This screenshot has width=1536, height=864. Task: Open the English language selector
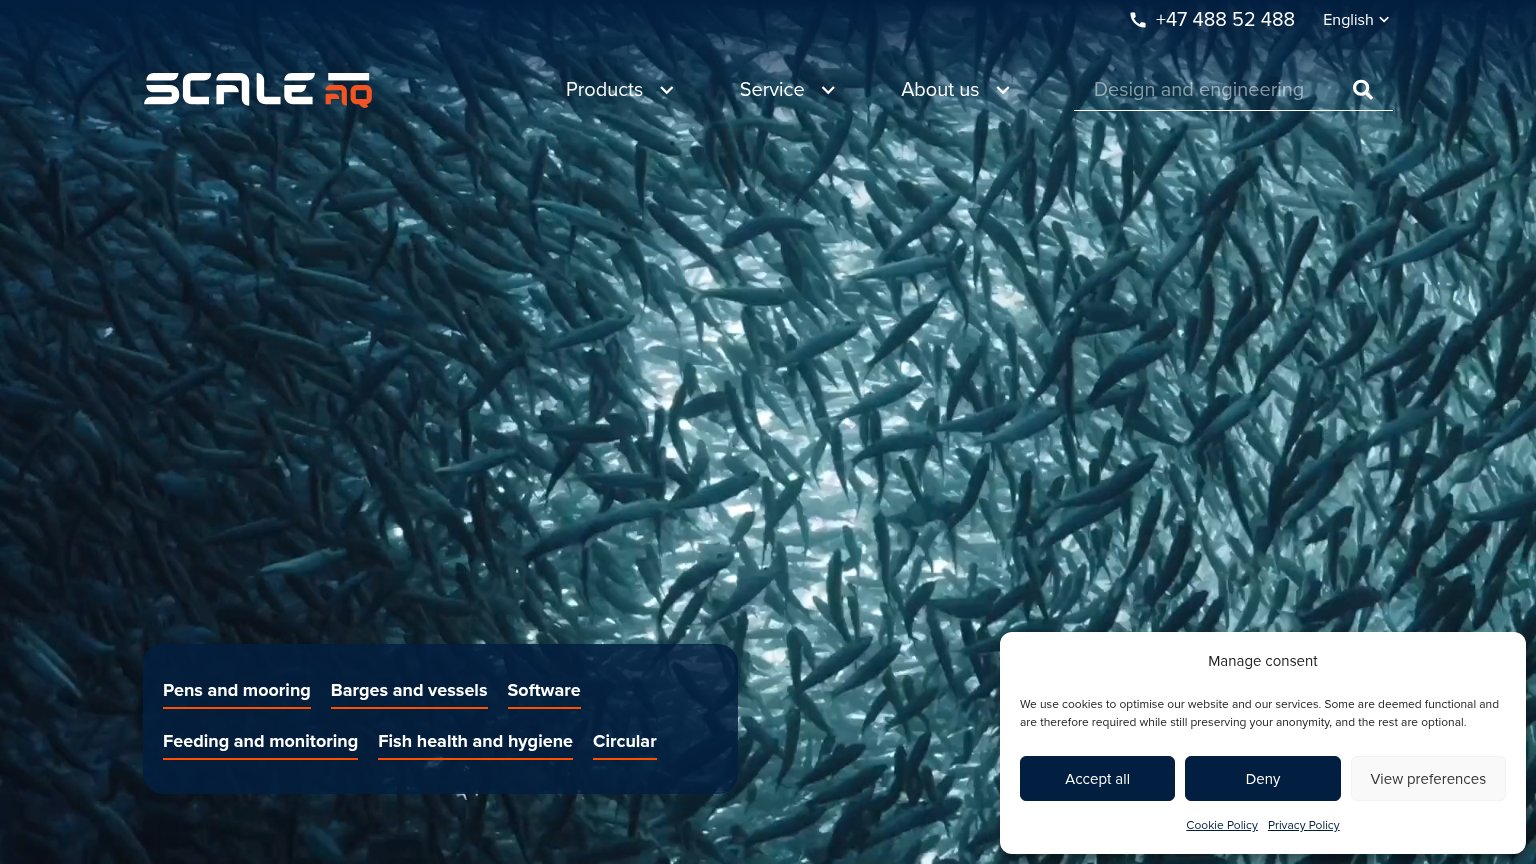1356,20
